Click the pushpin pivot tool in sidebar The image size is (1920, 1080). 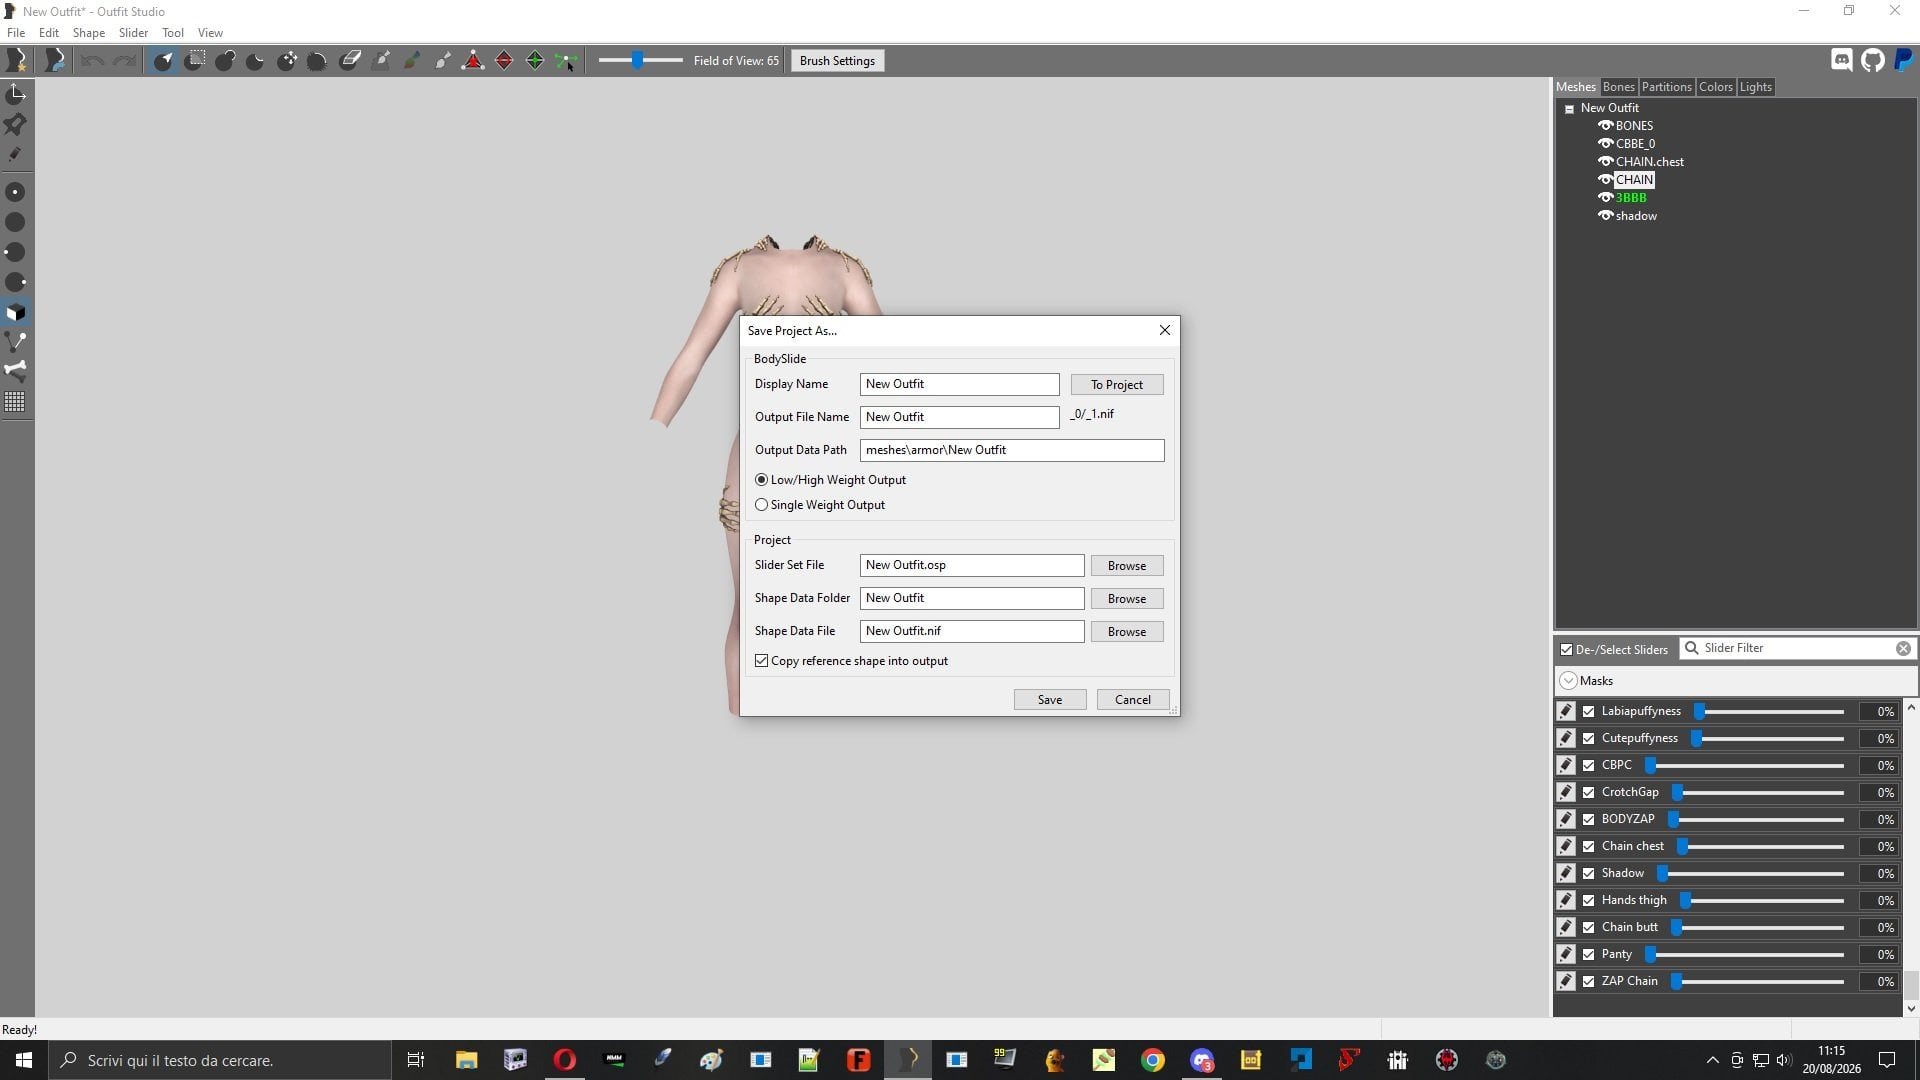(16, 124)
